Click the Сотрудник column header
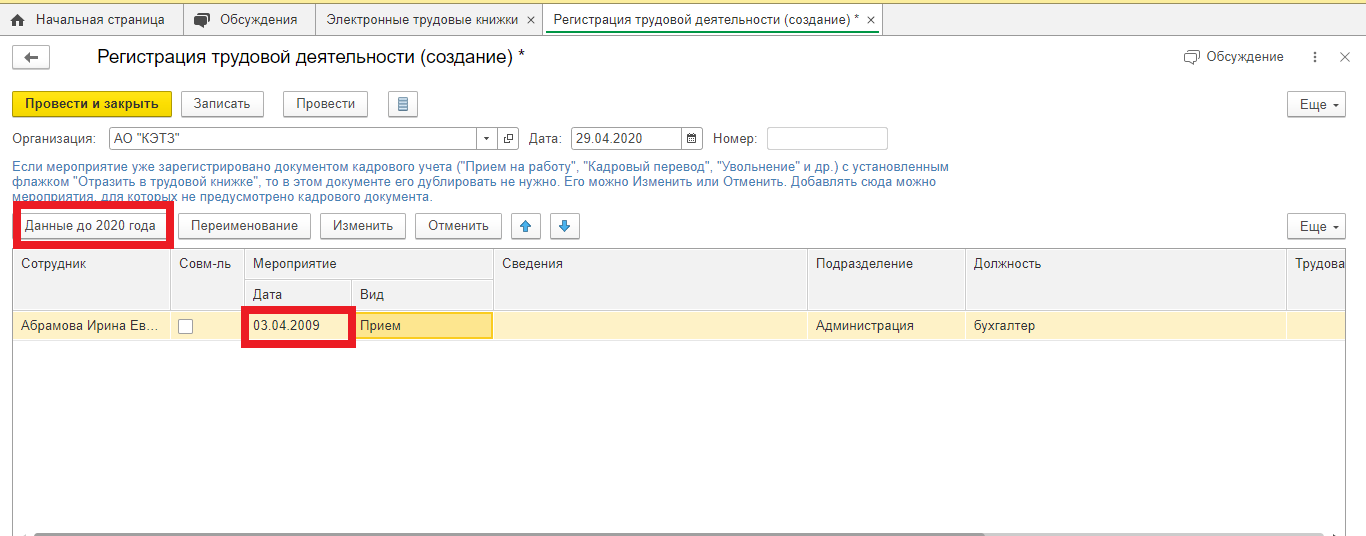Viewport: 1366px width, 536px height. (x=91, y=279)
